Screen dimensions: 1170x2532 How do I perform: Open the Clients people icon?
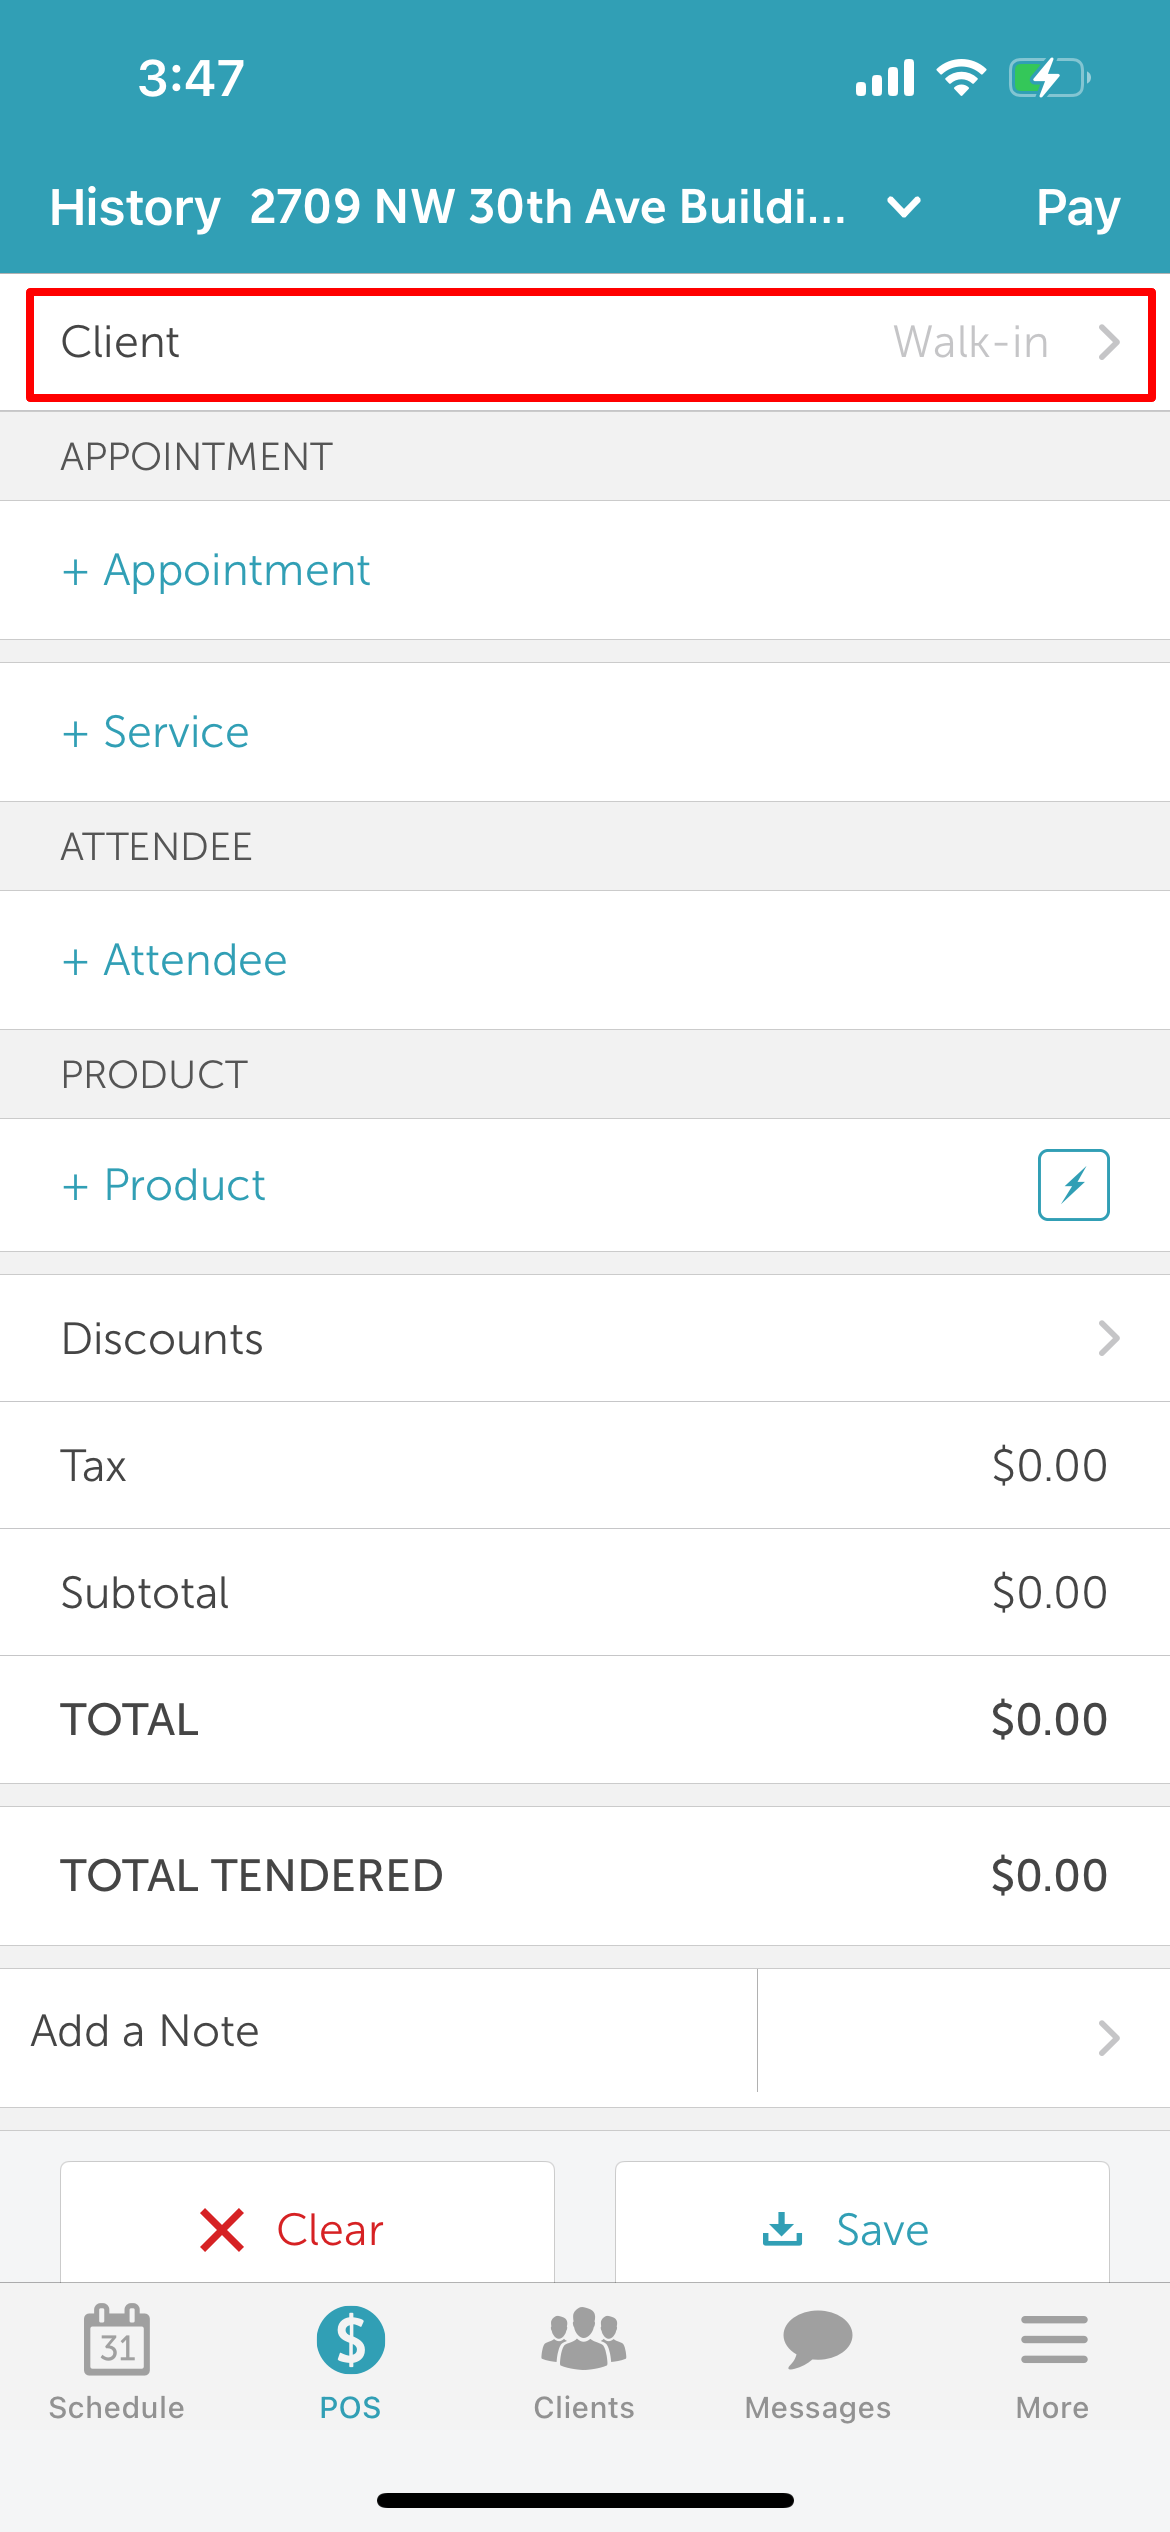584,2339
